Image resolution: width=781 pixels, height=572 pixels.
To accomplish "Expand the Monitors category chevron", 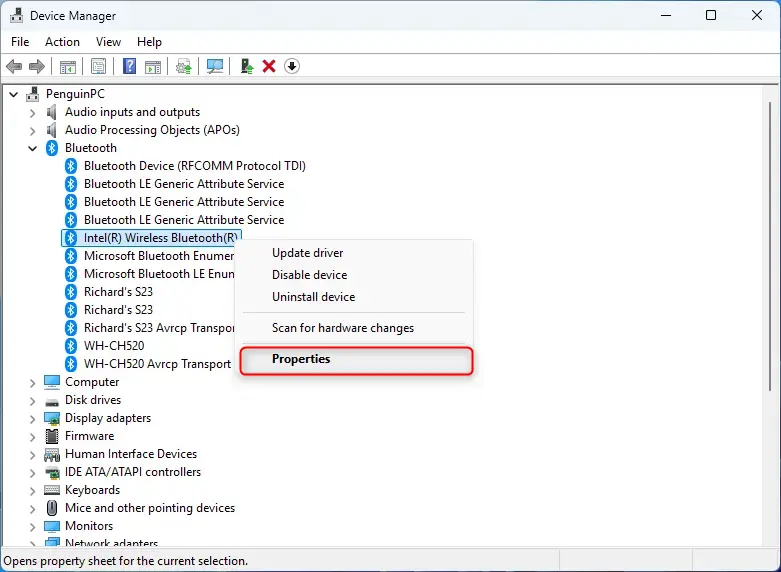I will click(32, 527).
